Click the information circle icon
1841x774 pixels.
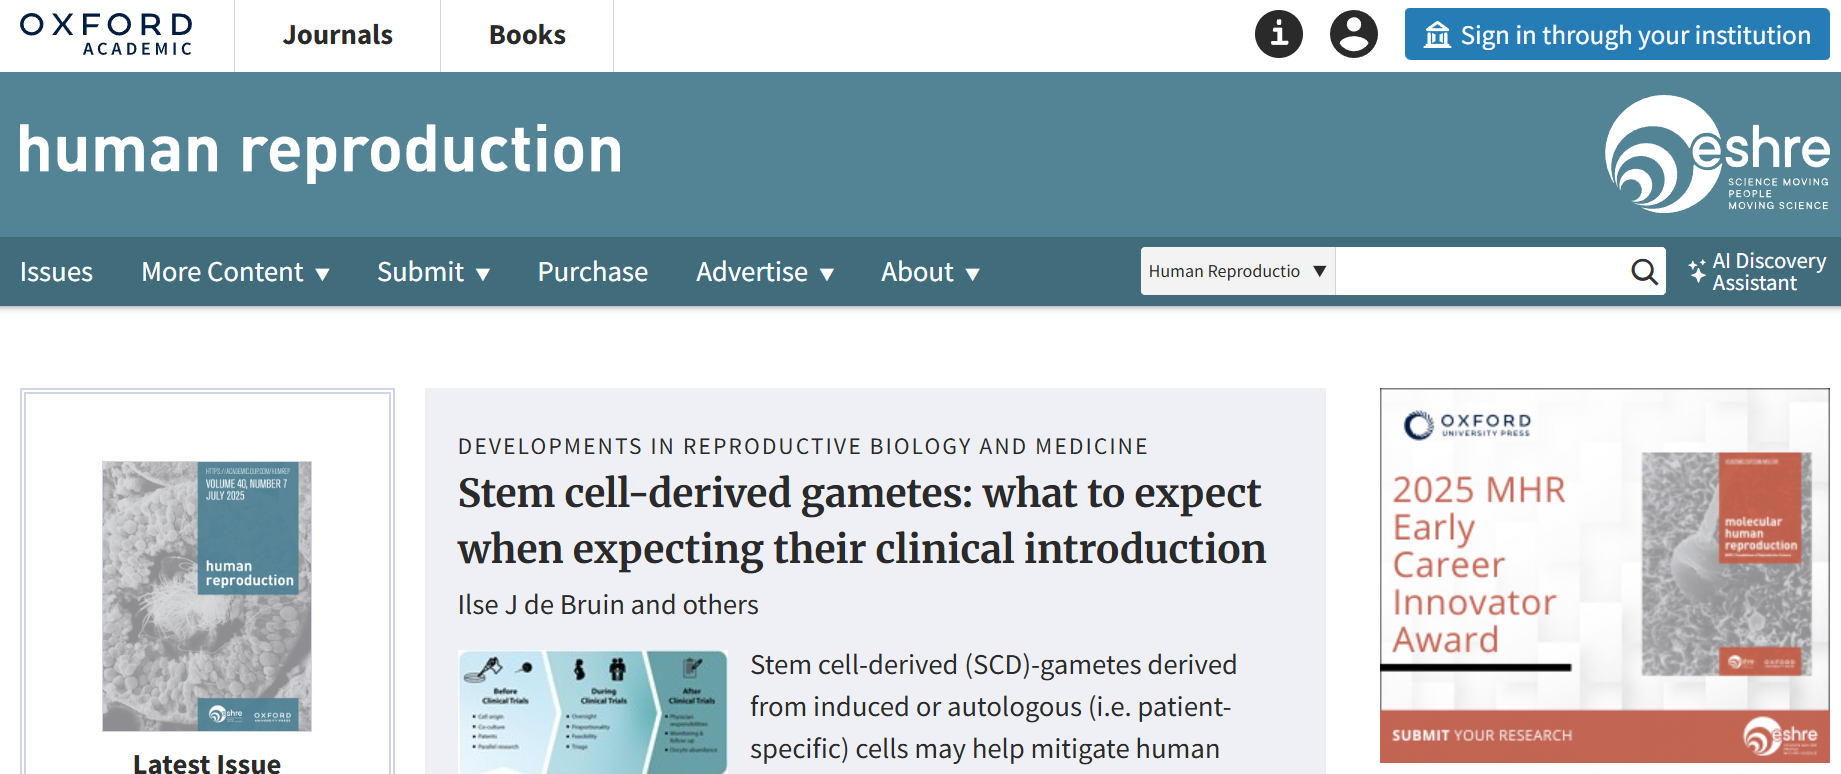point(1279,34)
